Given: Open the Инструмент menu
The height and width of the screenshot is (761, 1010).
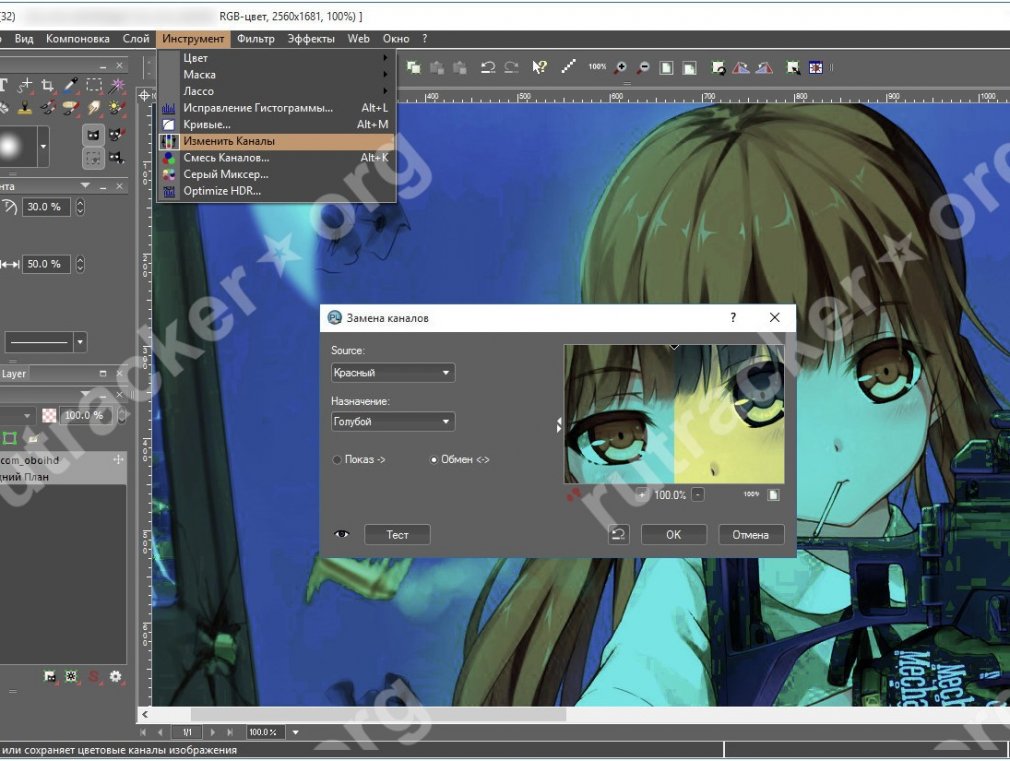Looking at the screenshot, I should [193, 39].
